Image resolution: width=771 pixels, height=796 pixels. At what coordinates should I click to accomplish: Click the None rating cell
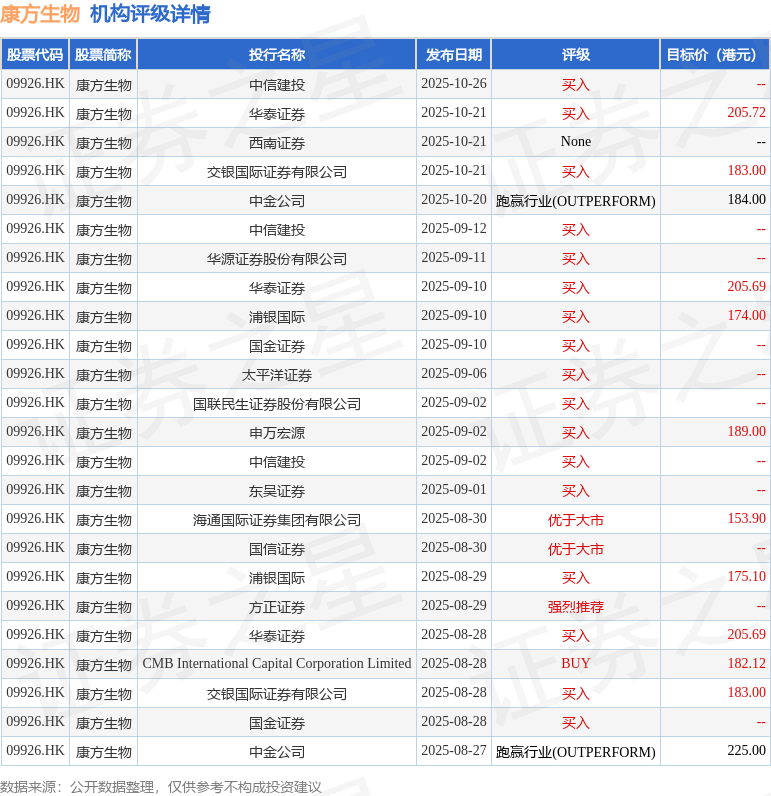pyautogui.click(x=576, y=142)
